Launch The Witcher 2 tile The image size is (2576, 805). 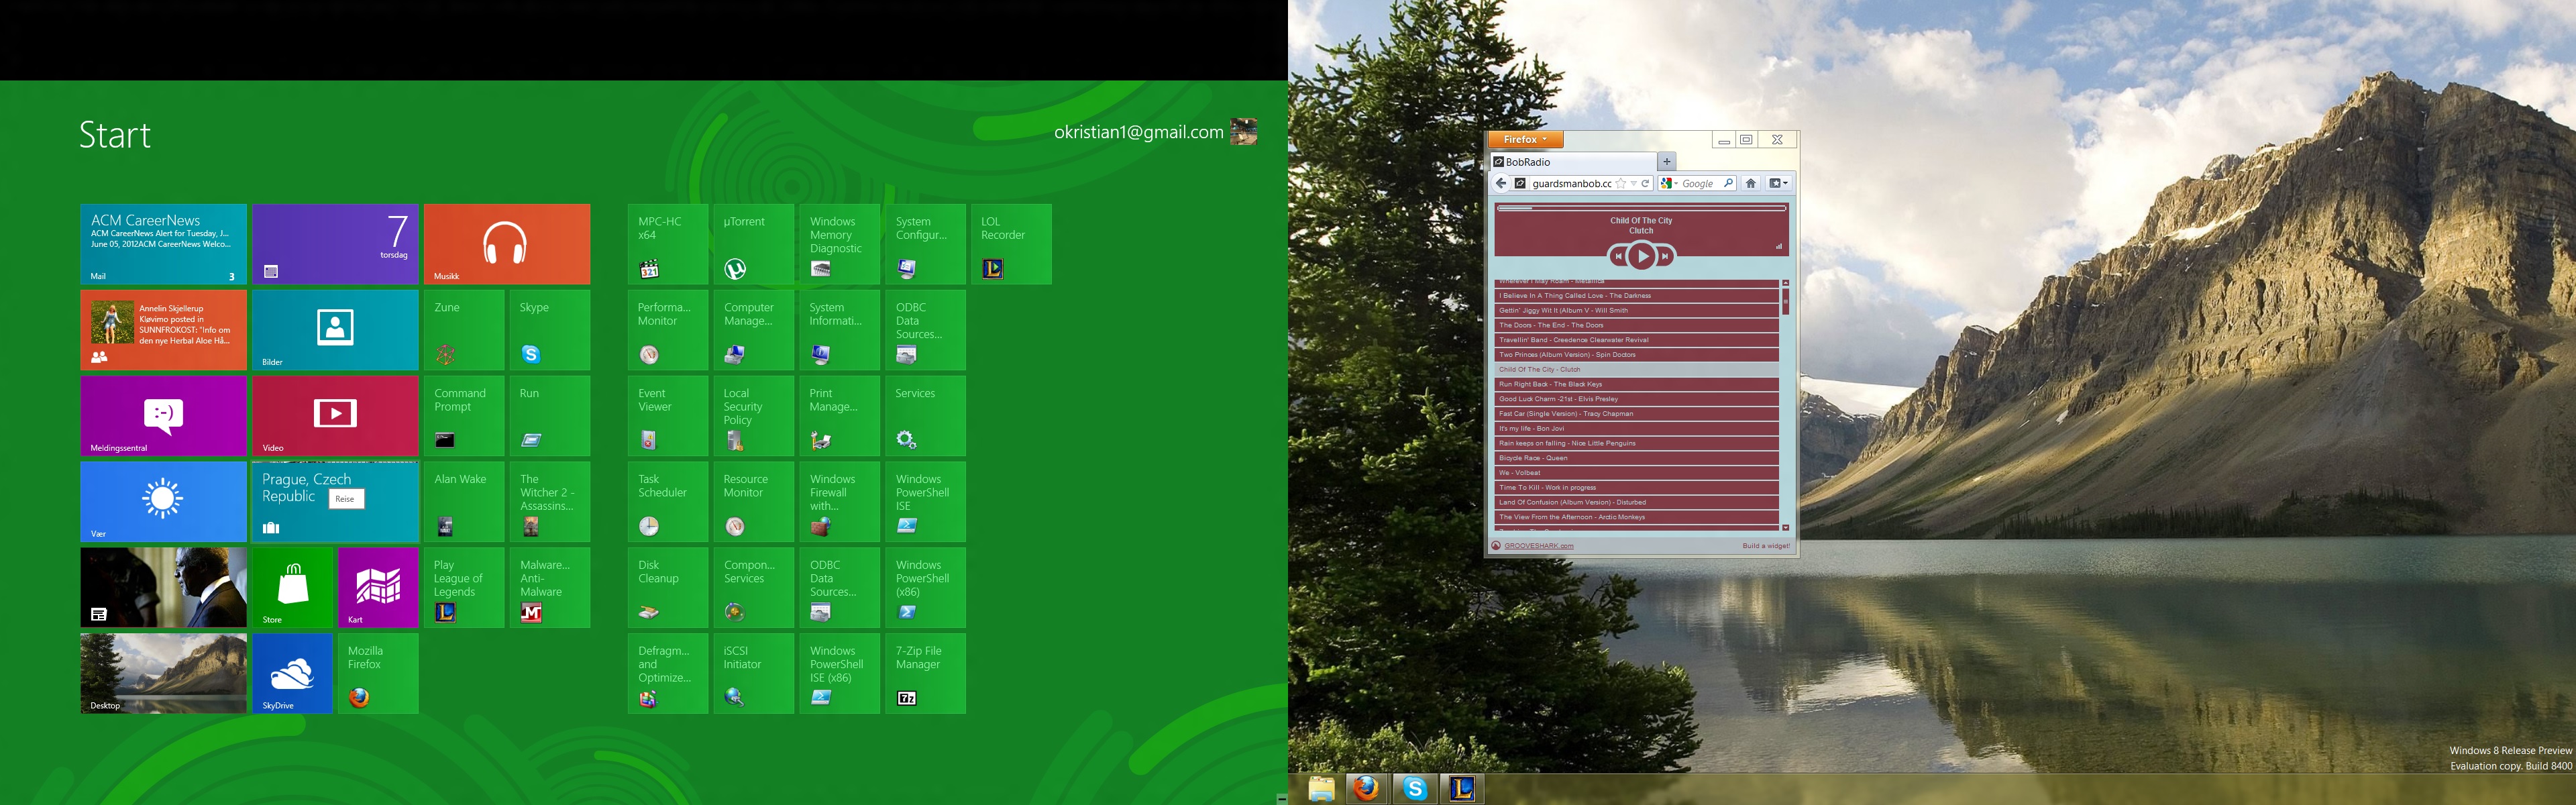click(x=550, y=502)
